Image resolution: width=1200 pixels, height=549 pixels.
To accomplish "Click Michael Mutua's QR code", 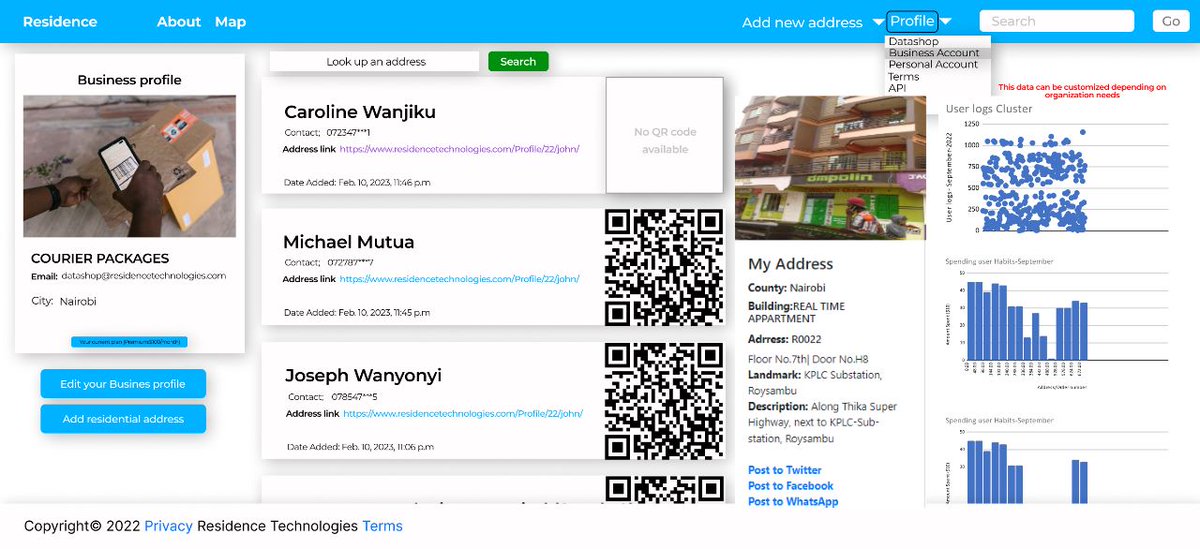I will (x=664, y=267).
